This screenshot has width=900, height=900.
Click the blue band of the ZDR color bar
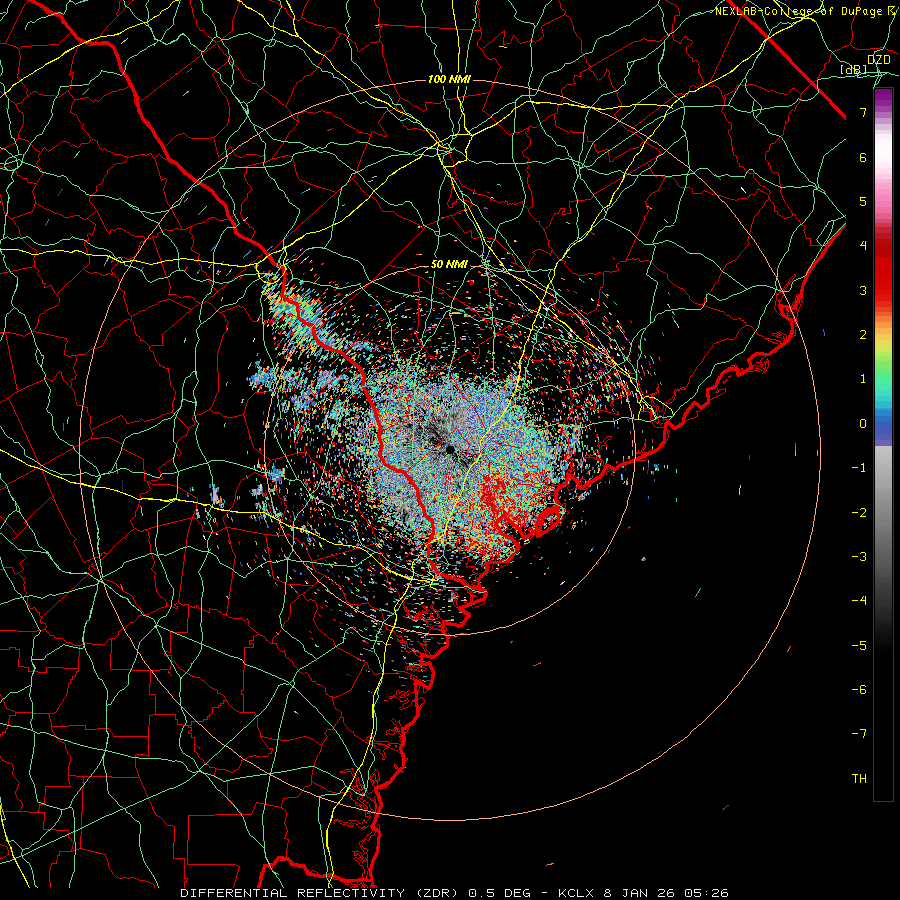tap(883, 425)
